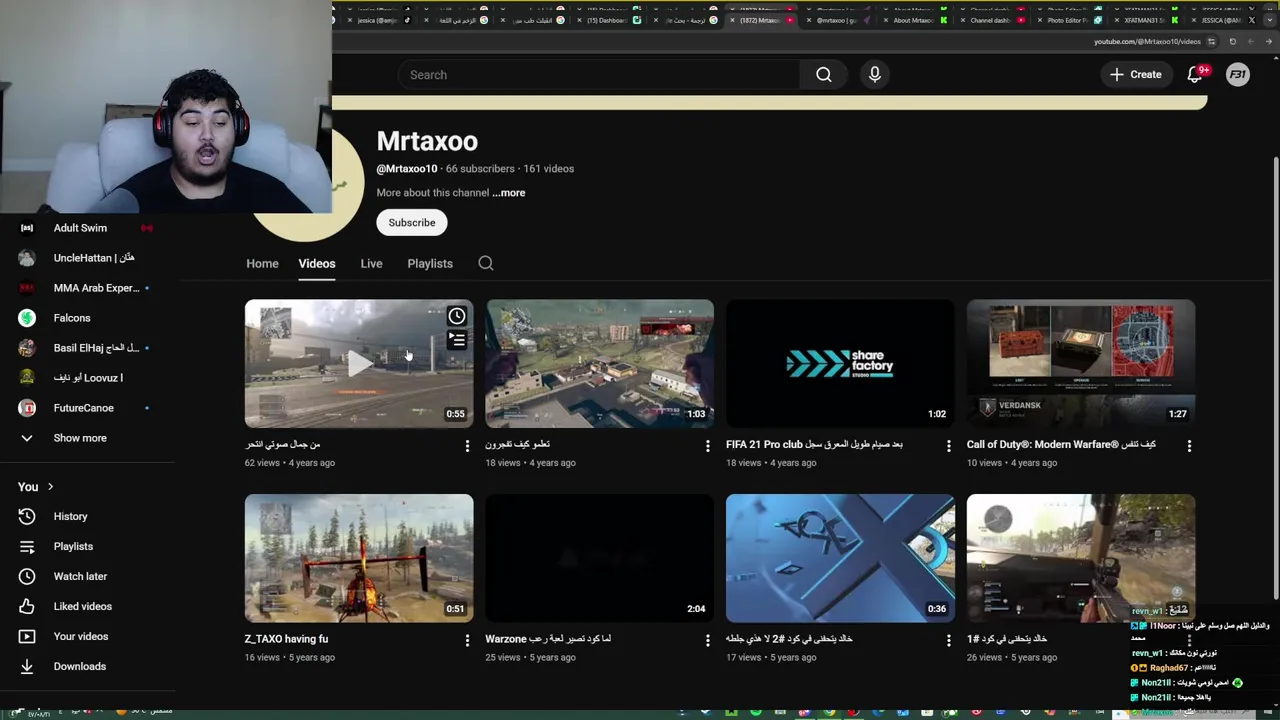Open Z_TAXO having fu video title
The width and height of the screenshot is (1280, 720).
286,639
